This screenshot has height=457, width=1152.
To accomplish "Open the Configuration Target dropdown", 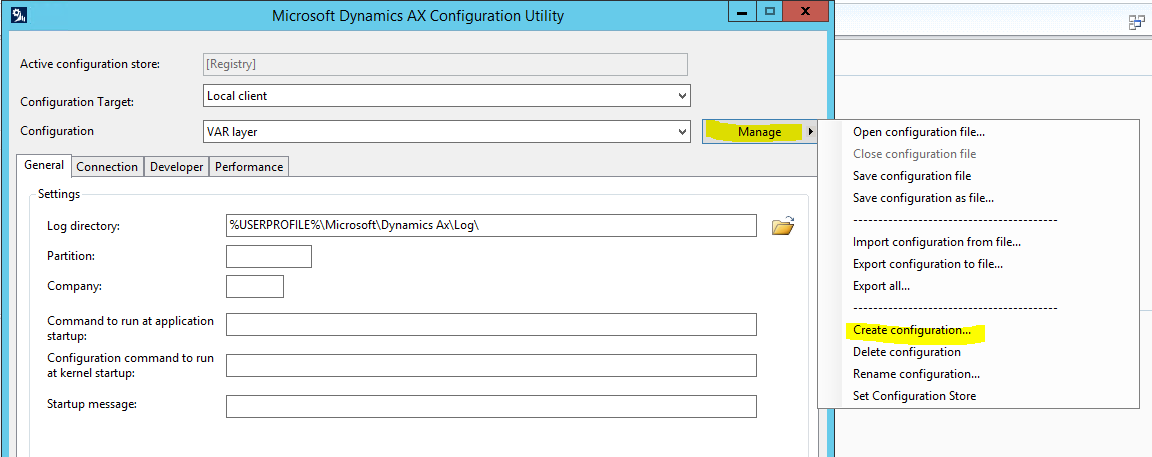I will (x=446, y=96).
